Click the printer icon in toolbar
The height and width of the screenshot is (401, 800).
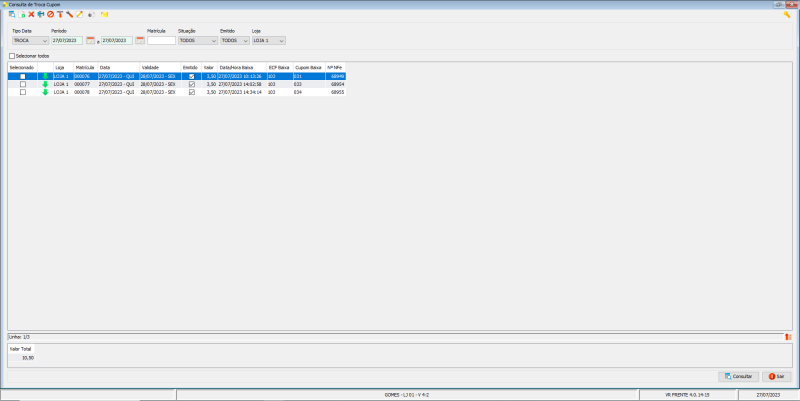(x=41, y=15)
